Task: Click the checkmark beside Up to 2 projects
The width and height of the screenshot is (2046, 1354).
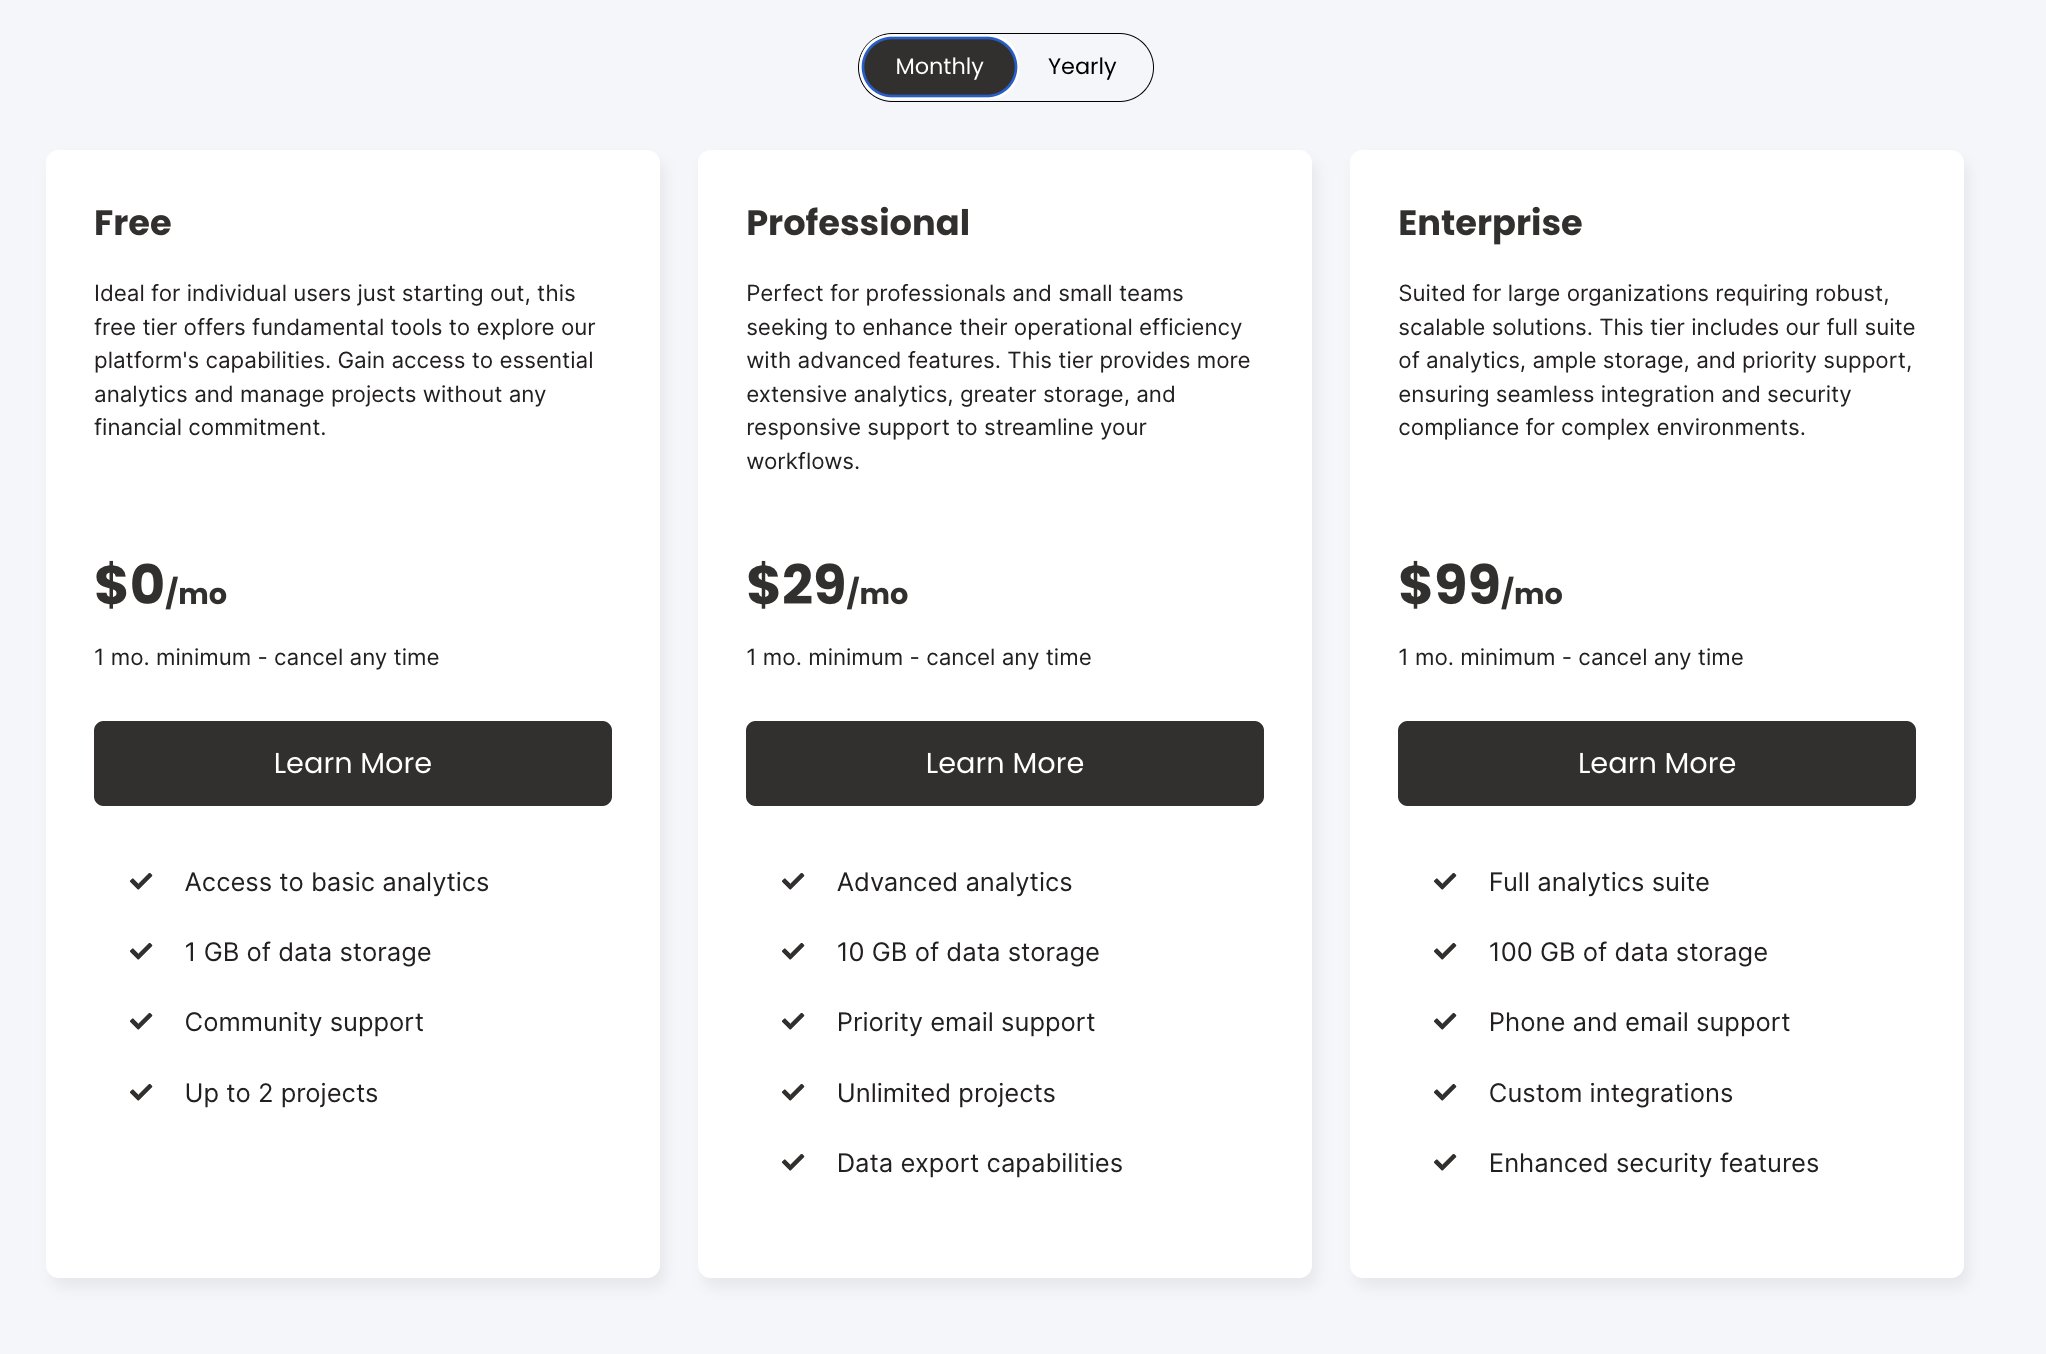Action: tap(141, 1092)
